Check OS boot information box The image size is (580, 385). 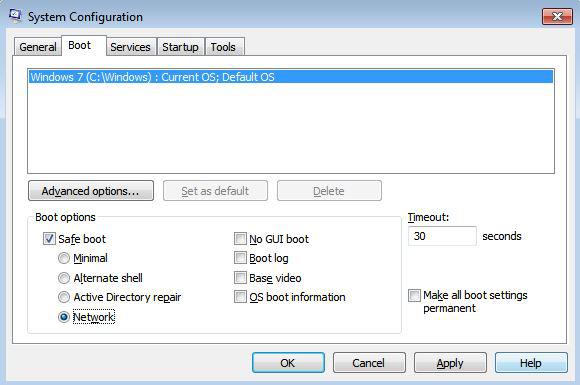(x=240, y=297)
